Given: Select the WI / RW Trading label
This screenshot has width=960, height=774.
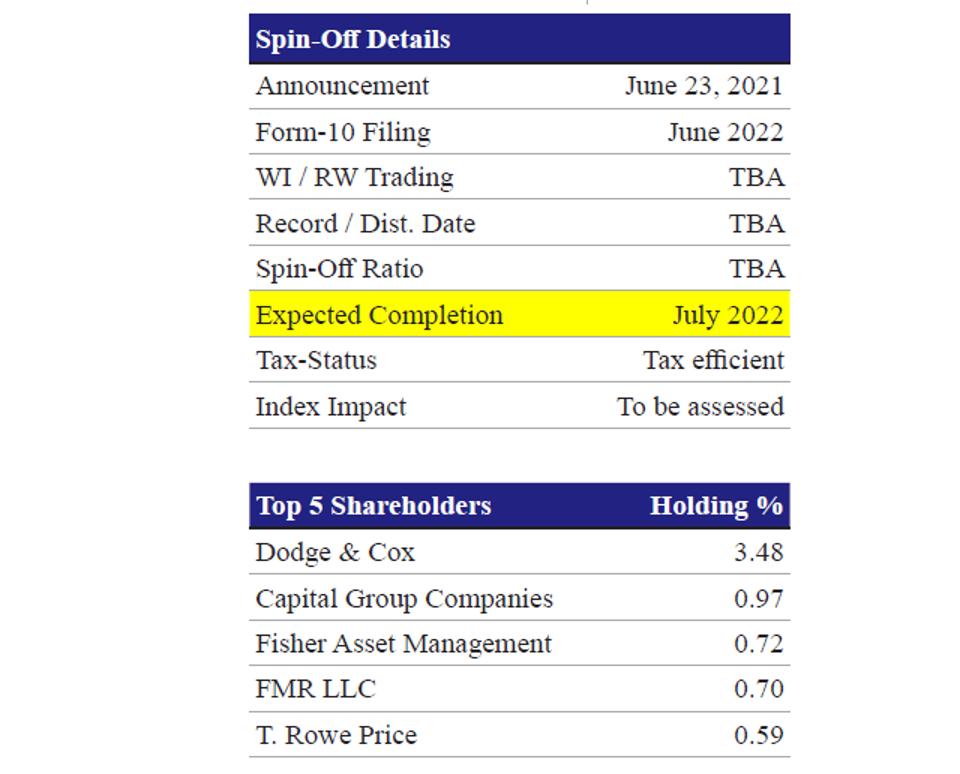Looking at the screenshot, I should pos(354,178).
